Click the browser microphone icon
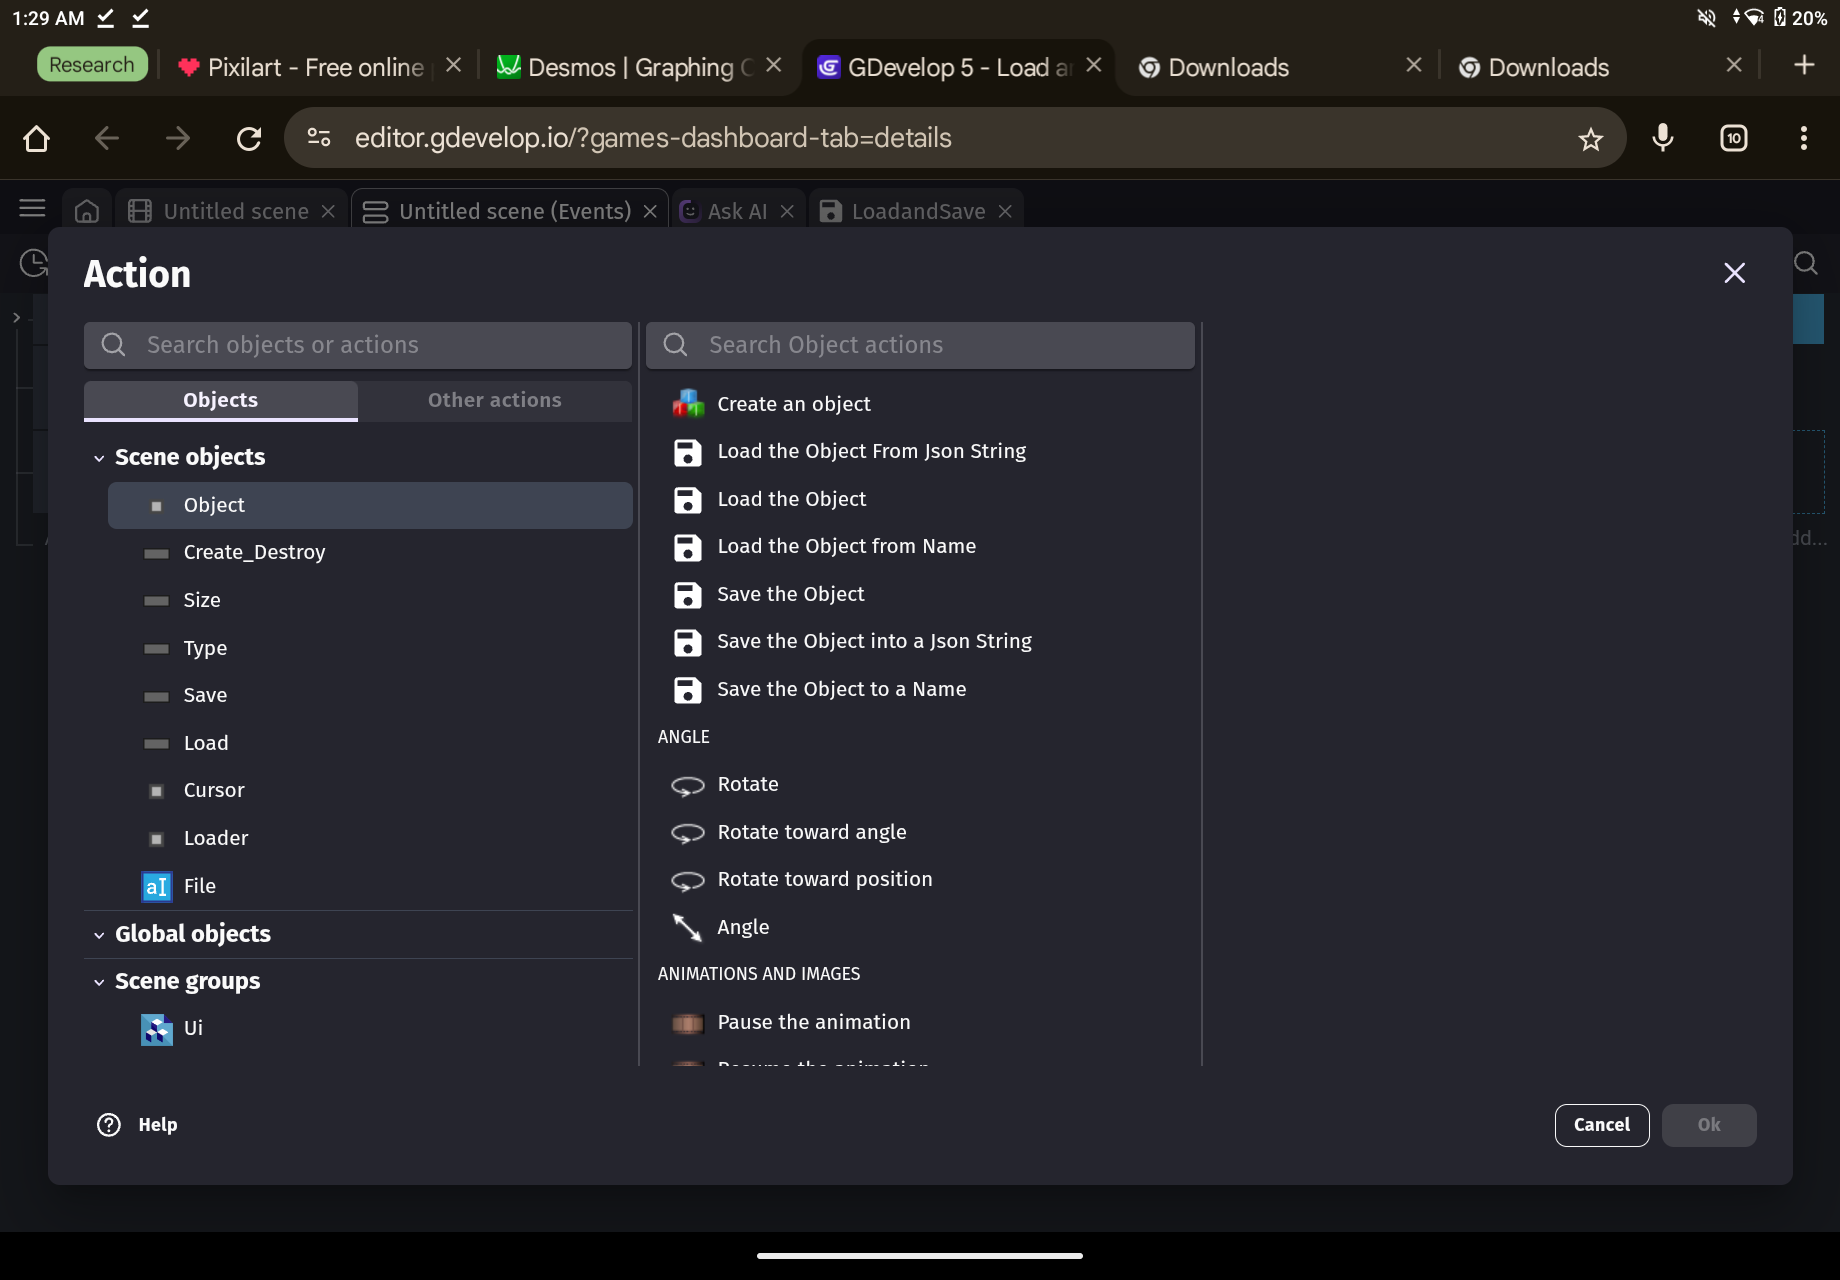Screen dimensions: 1840x1280 (x=1663, y=138)
